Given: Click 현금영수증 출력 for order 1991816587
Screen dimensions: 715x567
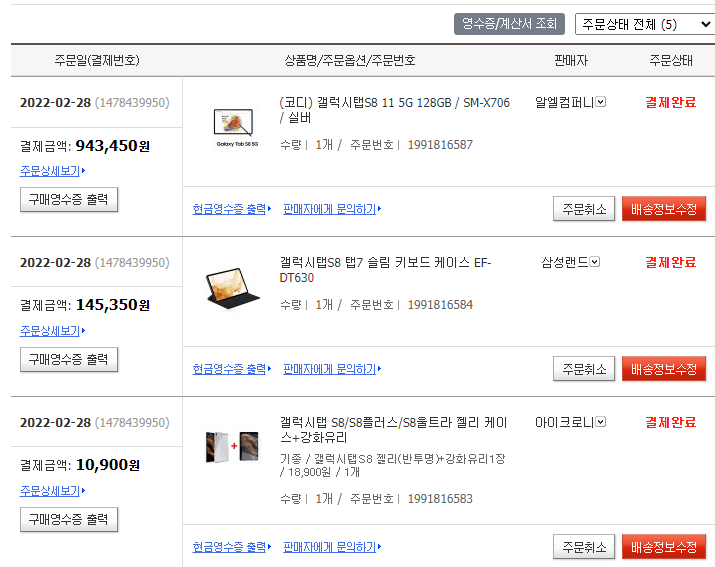Looking at the screenshot, I should [x=232, y=209].
